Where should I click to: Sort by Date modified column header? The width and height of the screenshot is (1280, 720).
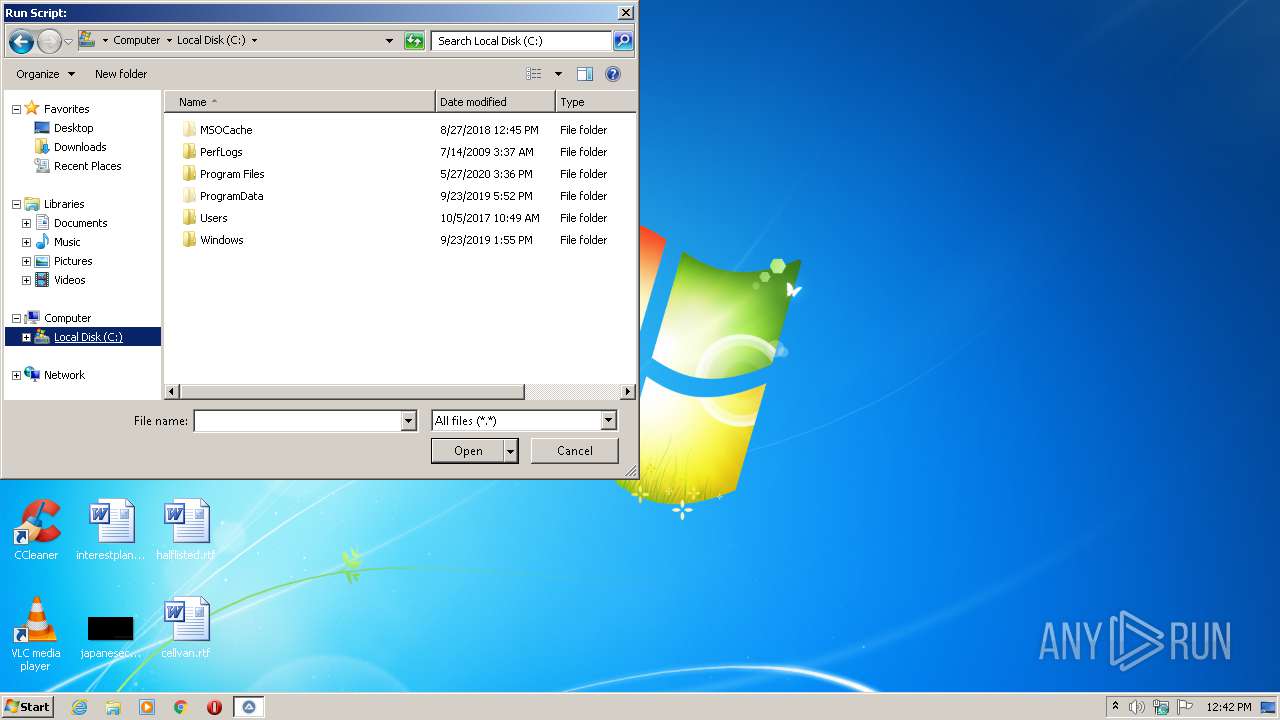tap(495, 102)
